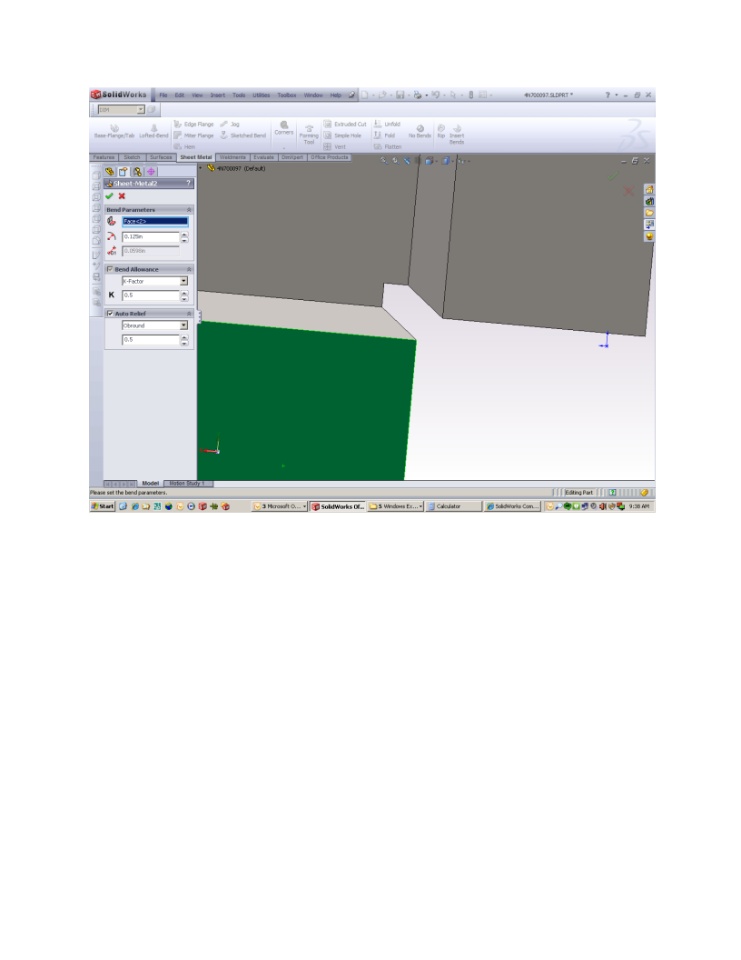The image size is (741, 960).
Task: Choose the Miter Flange tool
Action: (x=194, y=135)
